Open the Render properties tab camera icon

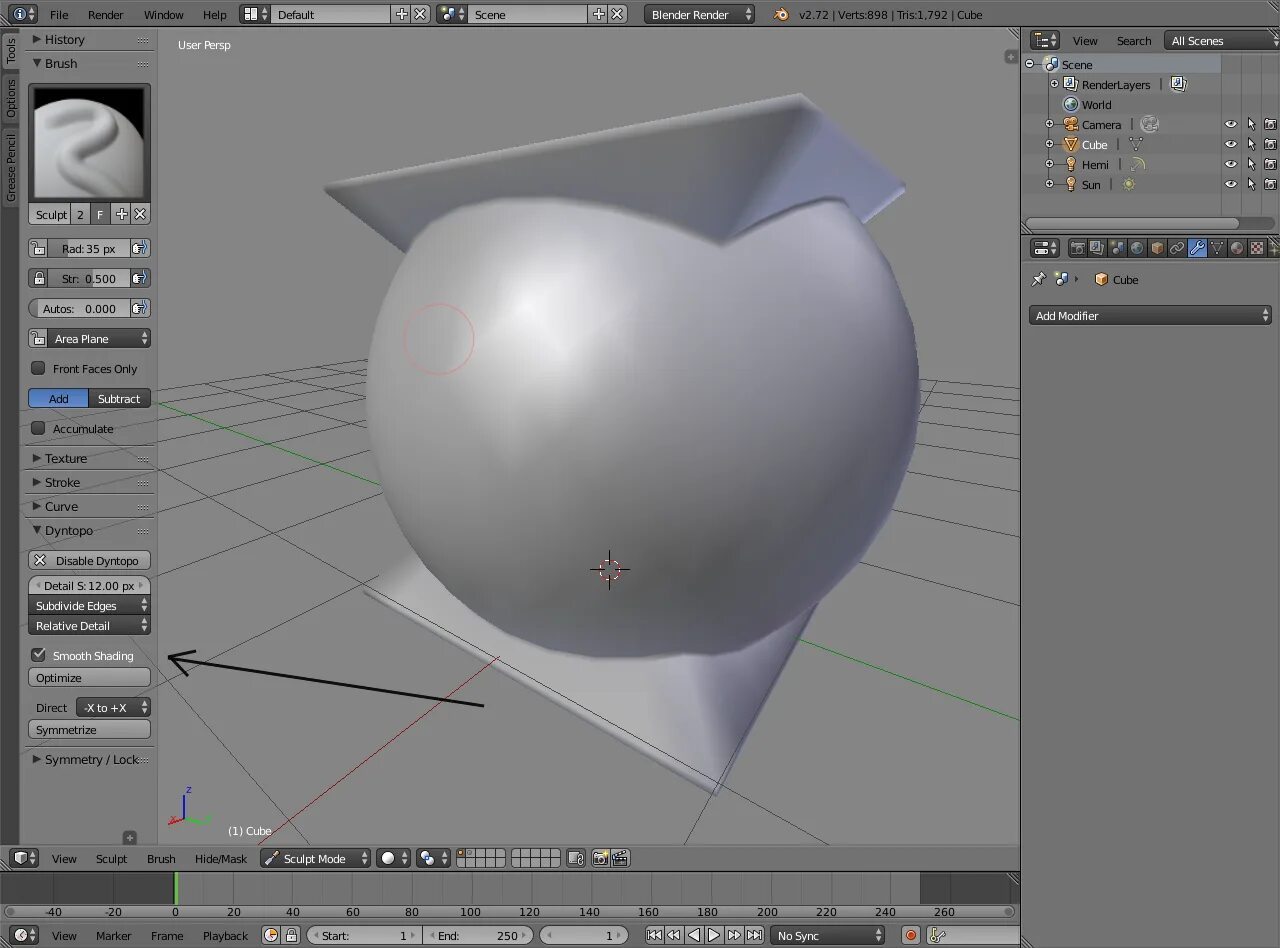coord(1078,248)
